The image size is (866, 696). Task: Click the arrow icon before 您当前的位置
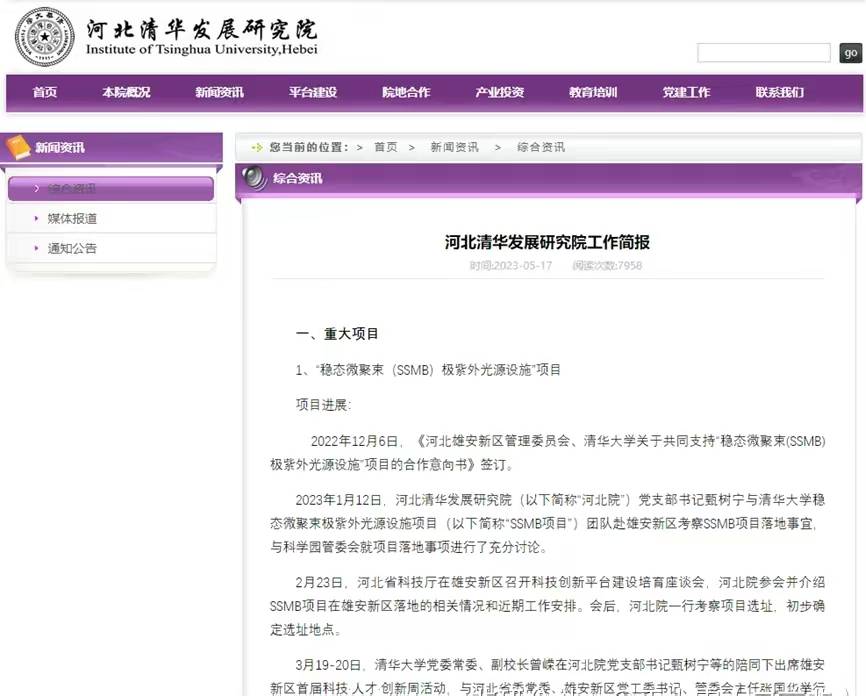click(257, 147)
